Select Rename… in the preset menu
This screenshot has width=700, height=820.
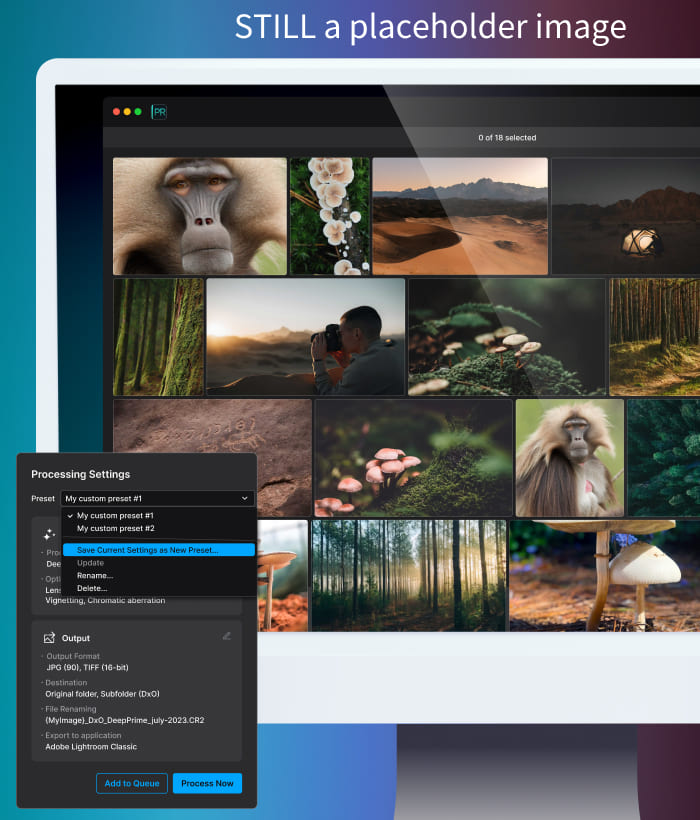coord(95,575)
